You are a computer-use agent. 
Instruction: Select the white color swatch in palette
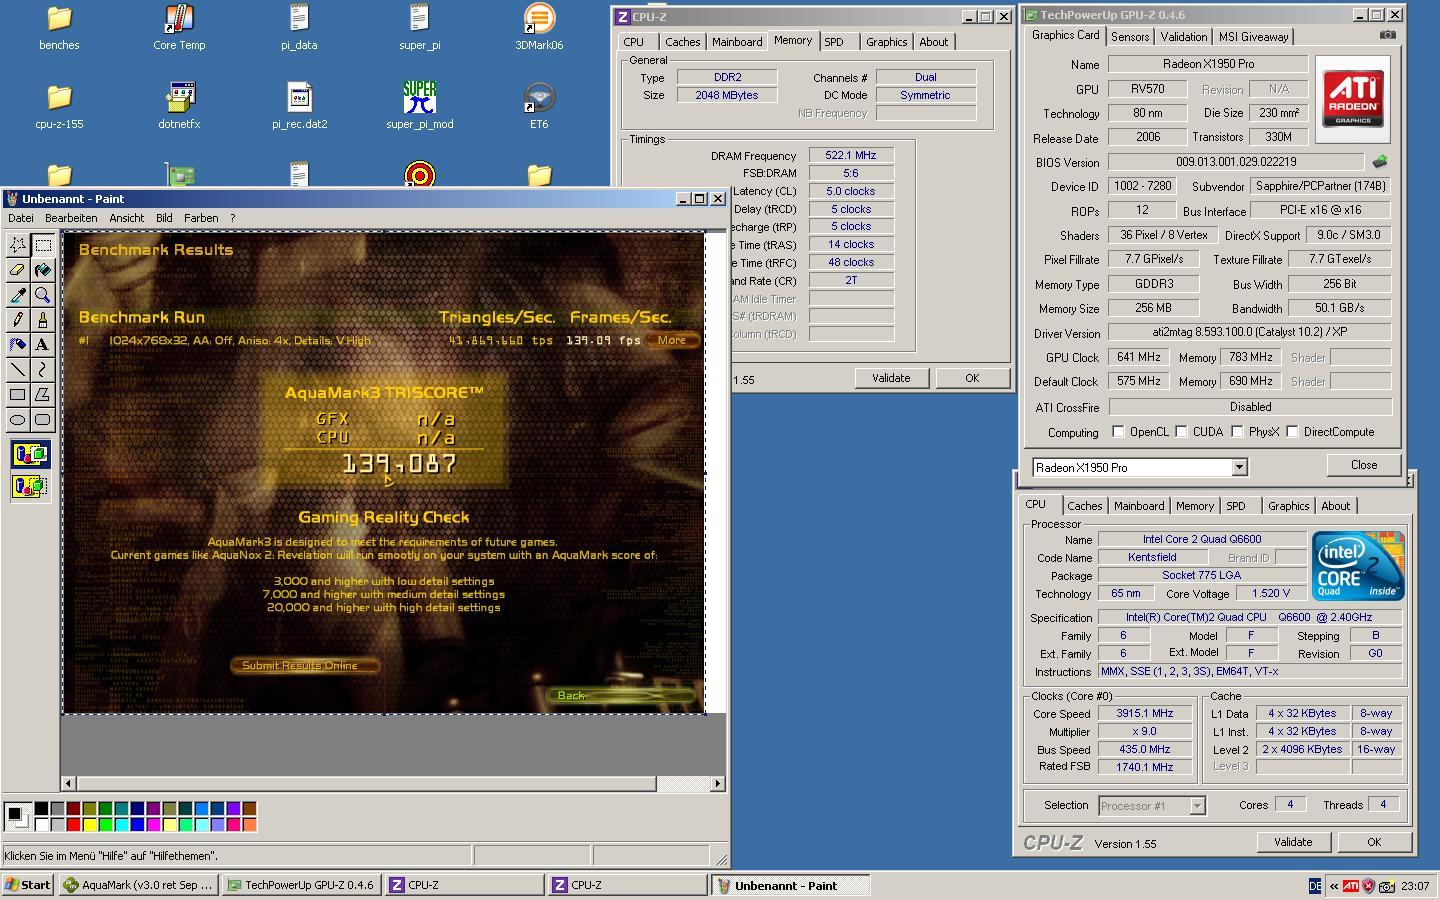(41, 824)
